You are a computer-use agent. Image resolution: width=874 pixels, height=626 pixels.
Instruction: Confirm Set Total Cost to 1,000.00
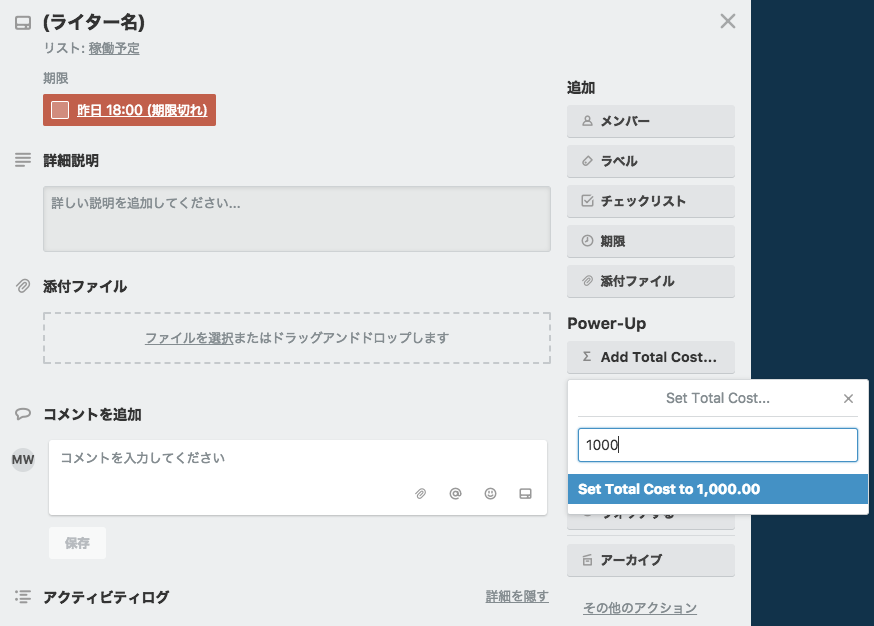pyautogui.click(x=718, y=490)
